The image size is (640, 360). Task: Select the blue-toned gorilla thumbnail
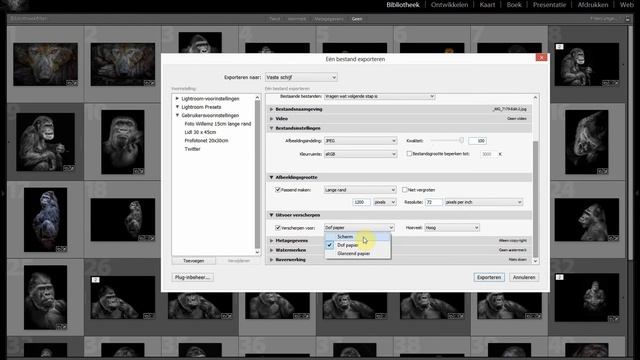coord(45,220)
